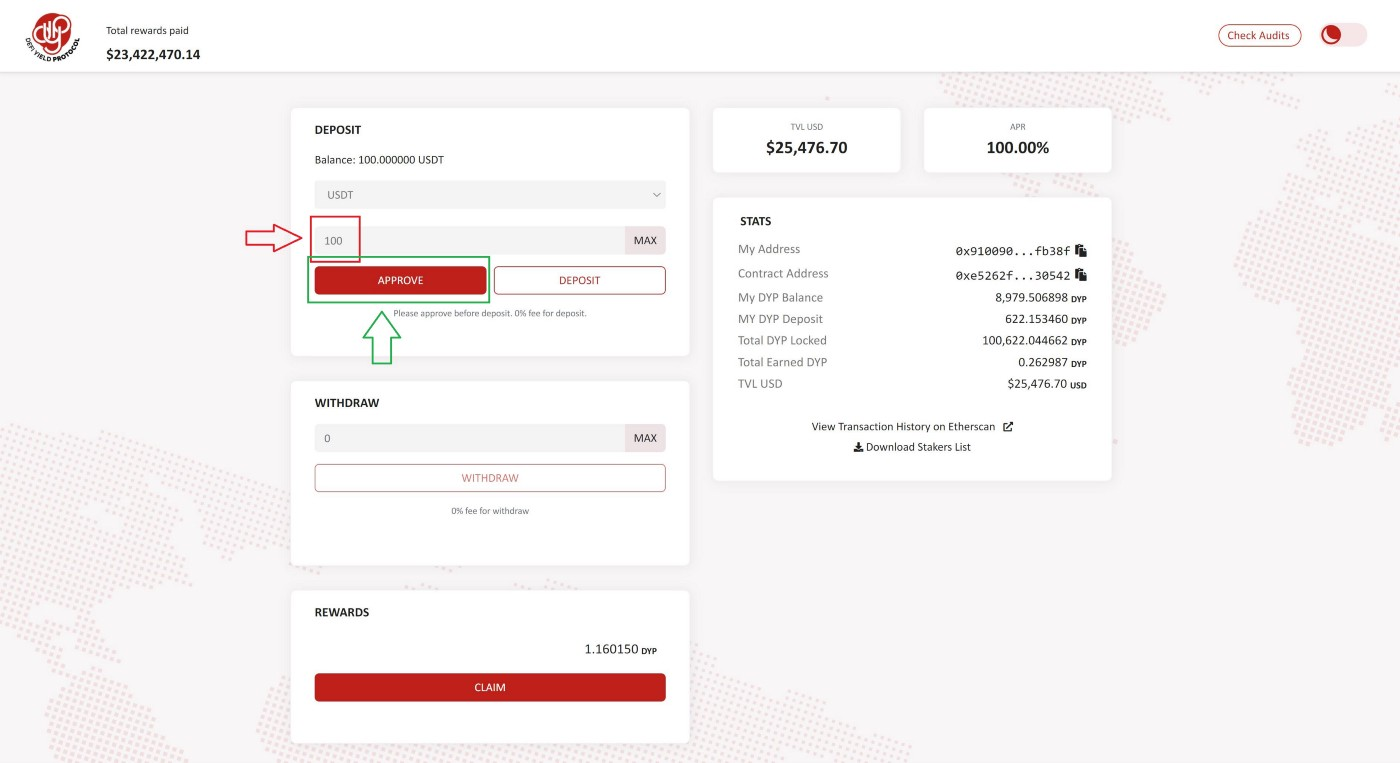Click the rewards amount 1.160150 DYP

point(620,650)
